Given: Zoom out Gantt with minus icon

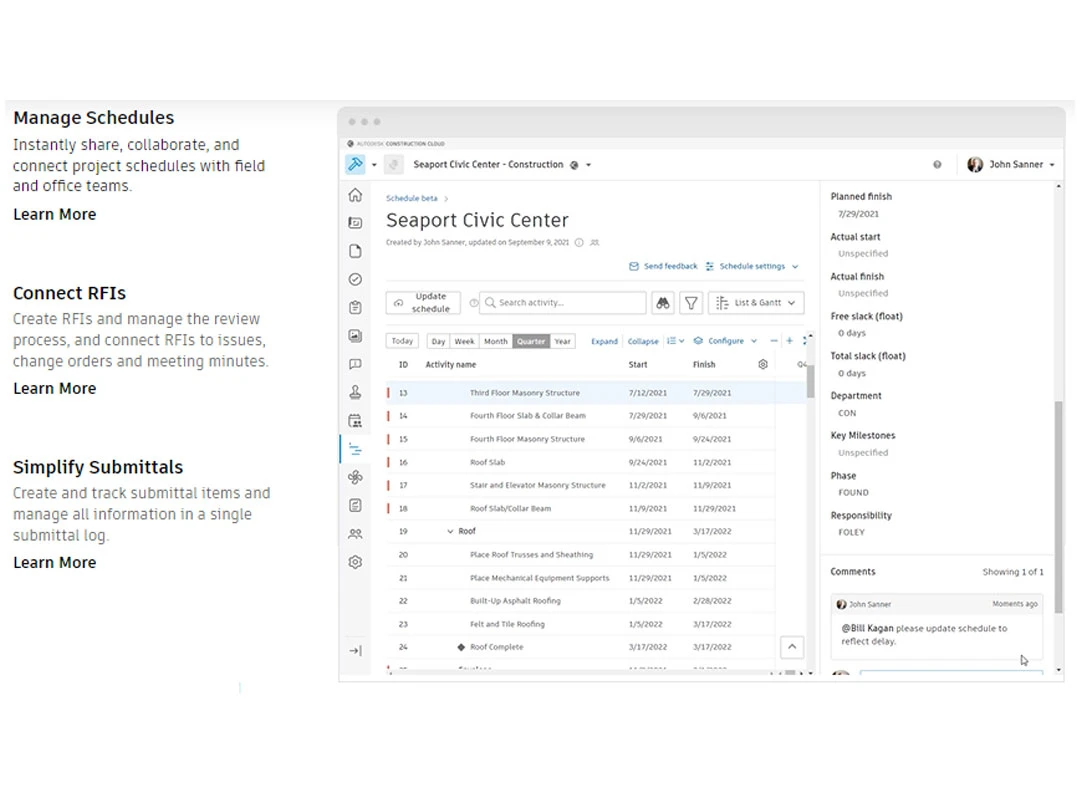Looking at the screenshot, I should tap(774, 341).
